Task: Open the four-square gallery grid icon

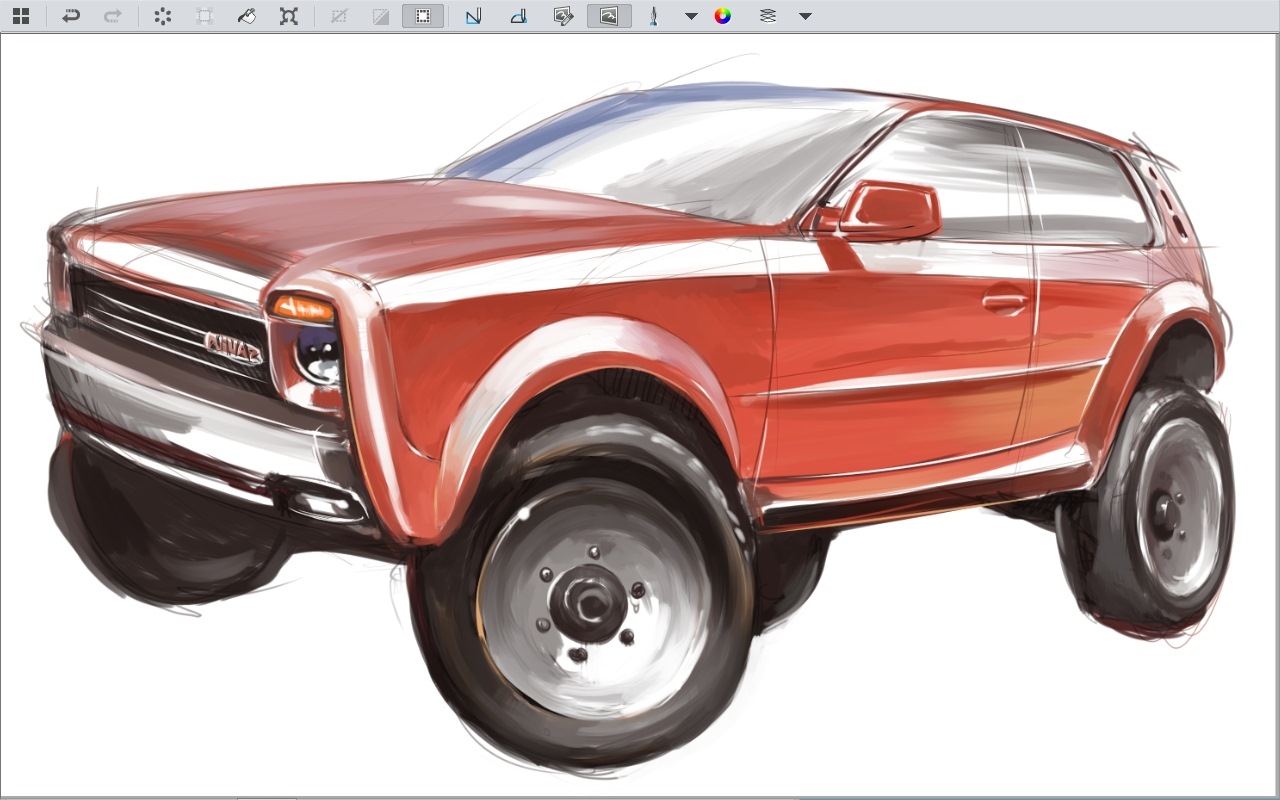Action: 21,16
